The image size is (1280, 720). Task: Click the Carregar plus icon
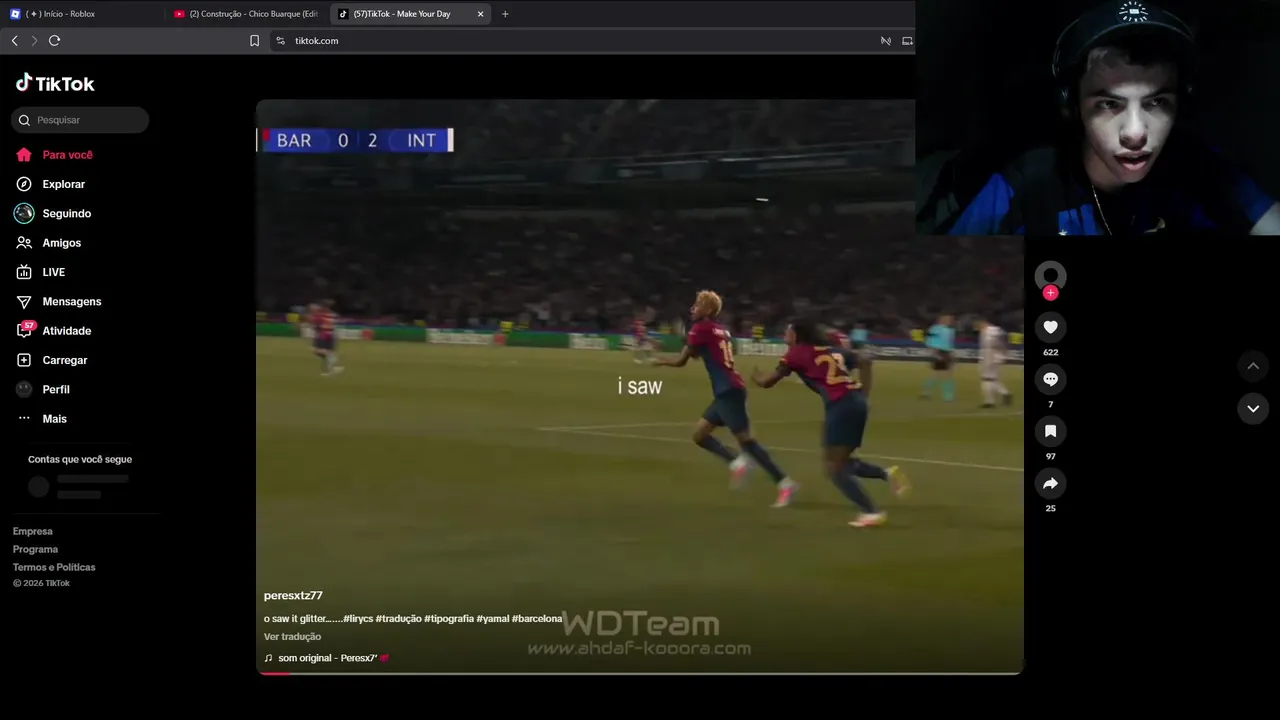click(24, 360)
